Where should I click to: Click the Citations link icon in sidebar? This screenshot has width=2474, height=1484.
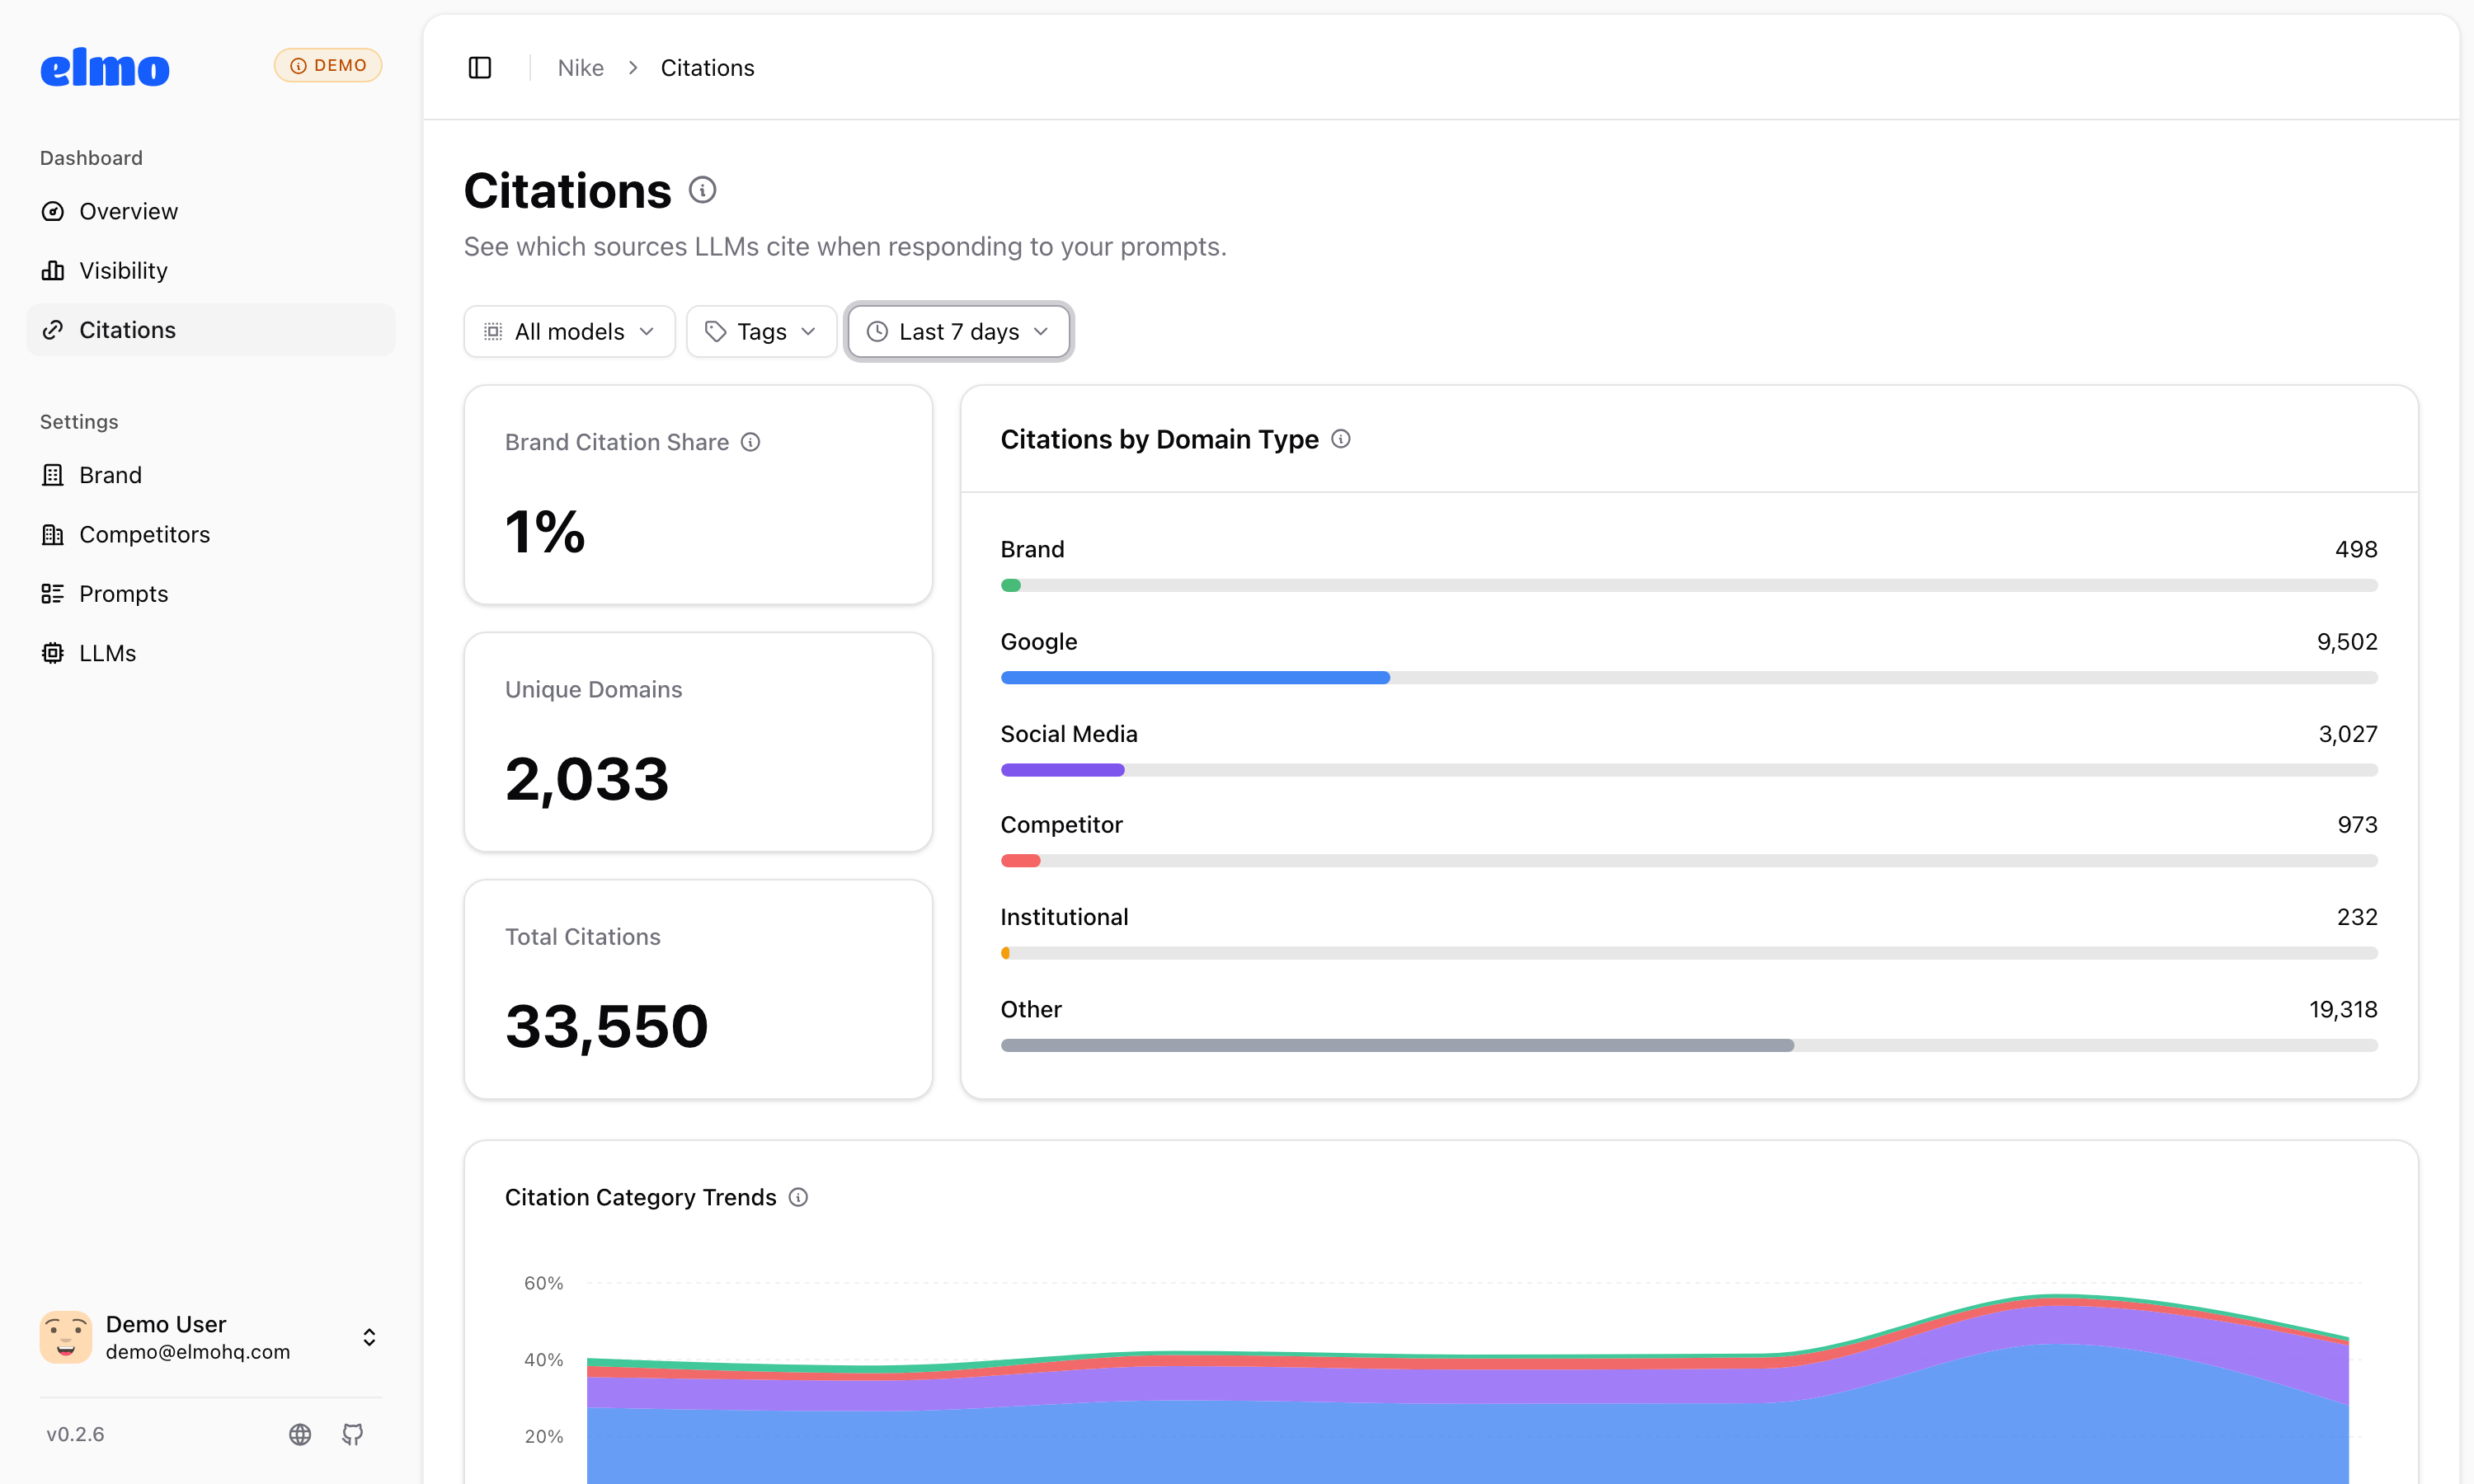[x=53, y=330]
